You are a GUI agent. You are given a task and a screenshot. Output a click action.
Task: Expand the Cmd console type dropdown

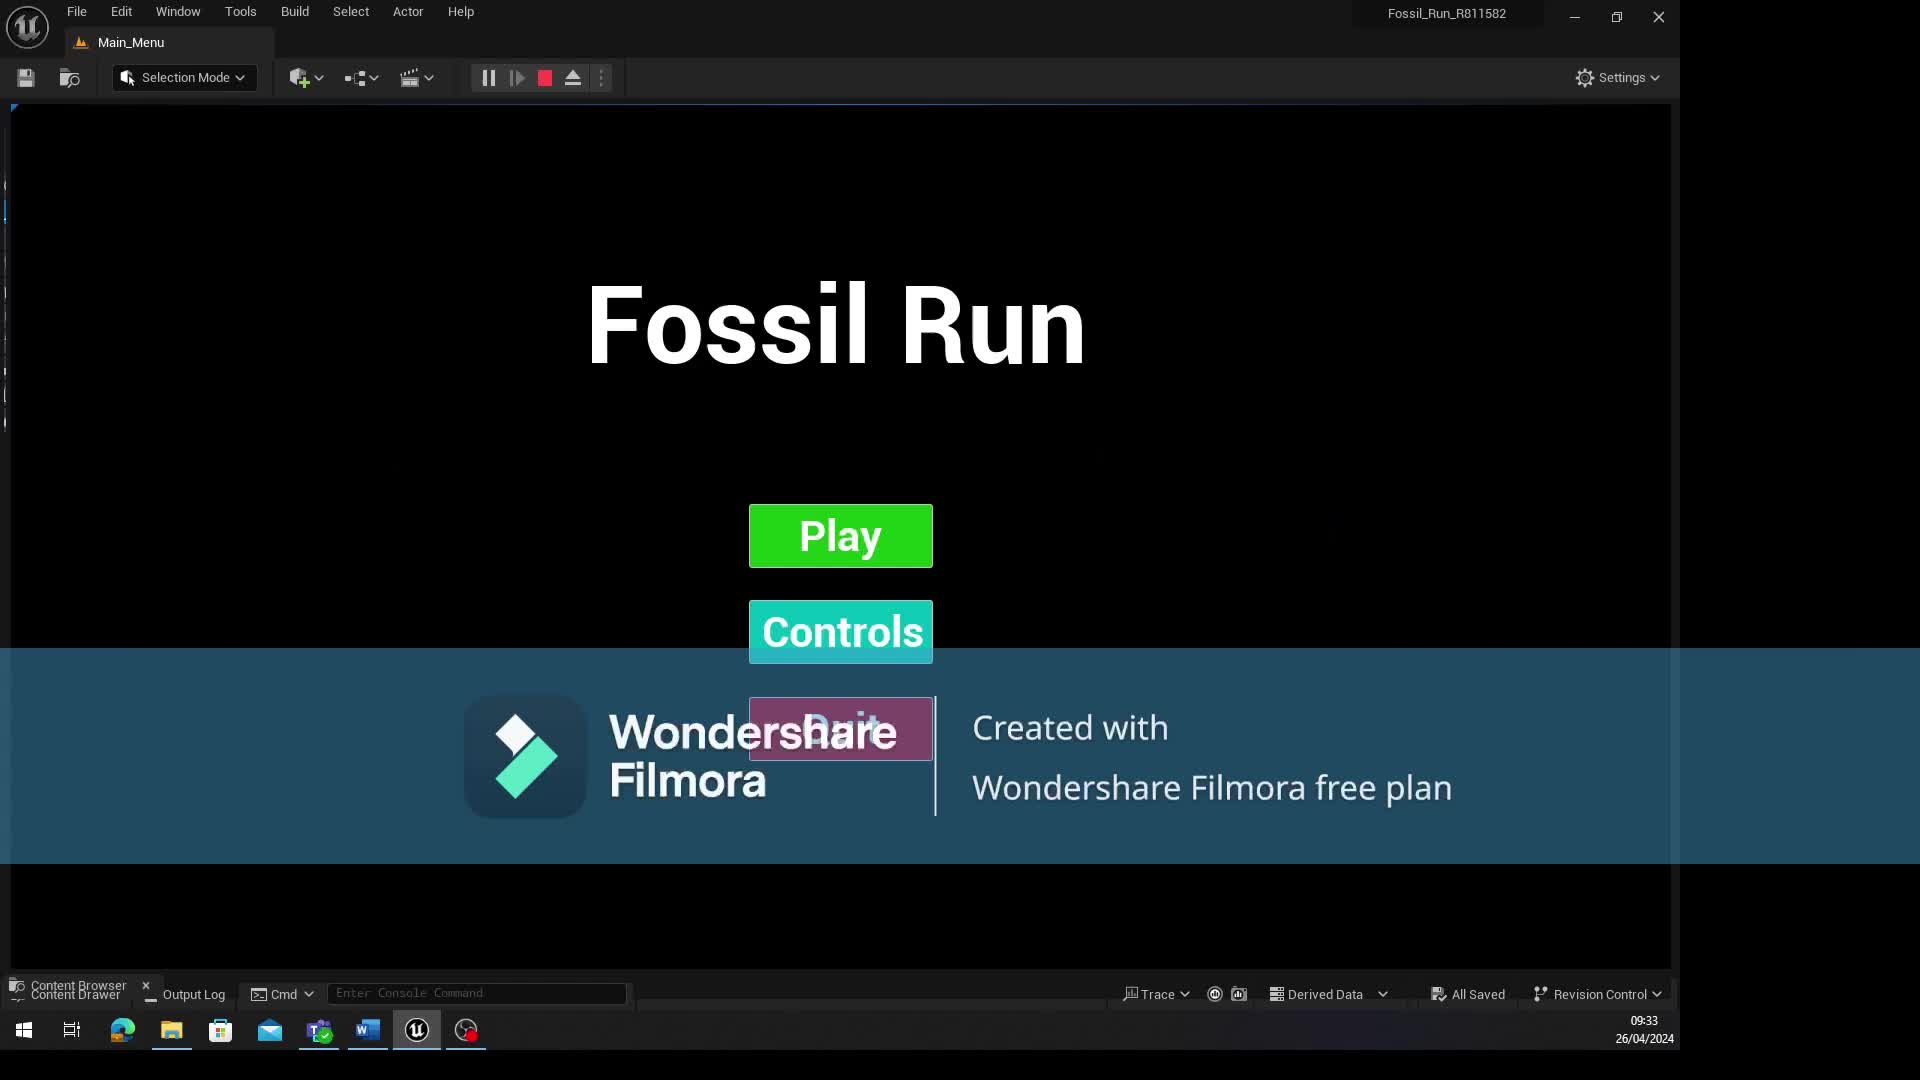pos(282,994)
